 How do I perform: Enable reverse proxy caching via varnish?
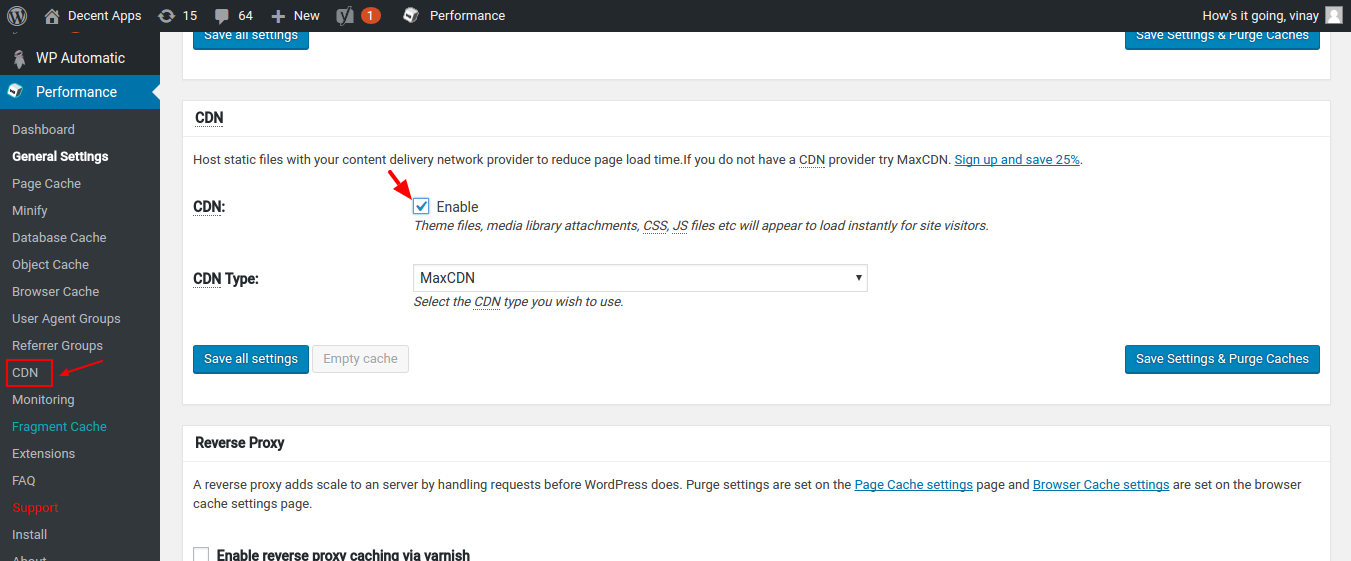point(201,555)
